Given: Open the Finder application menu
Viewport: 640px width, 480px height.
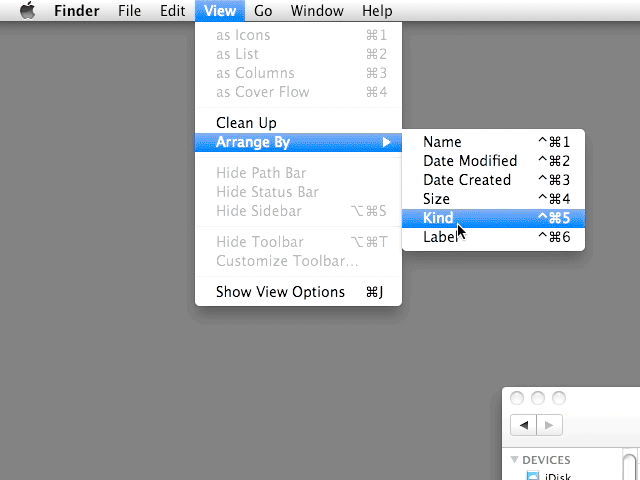Looking at the screenshot, I should click(77, 11).
